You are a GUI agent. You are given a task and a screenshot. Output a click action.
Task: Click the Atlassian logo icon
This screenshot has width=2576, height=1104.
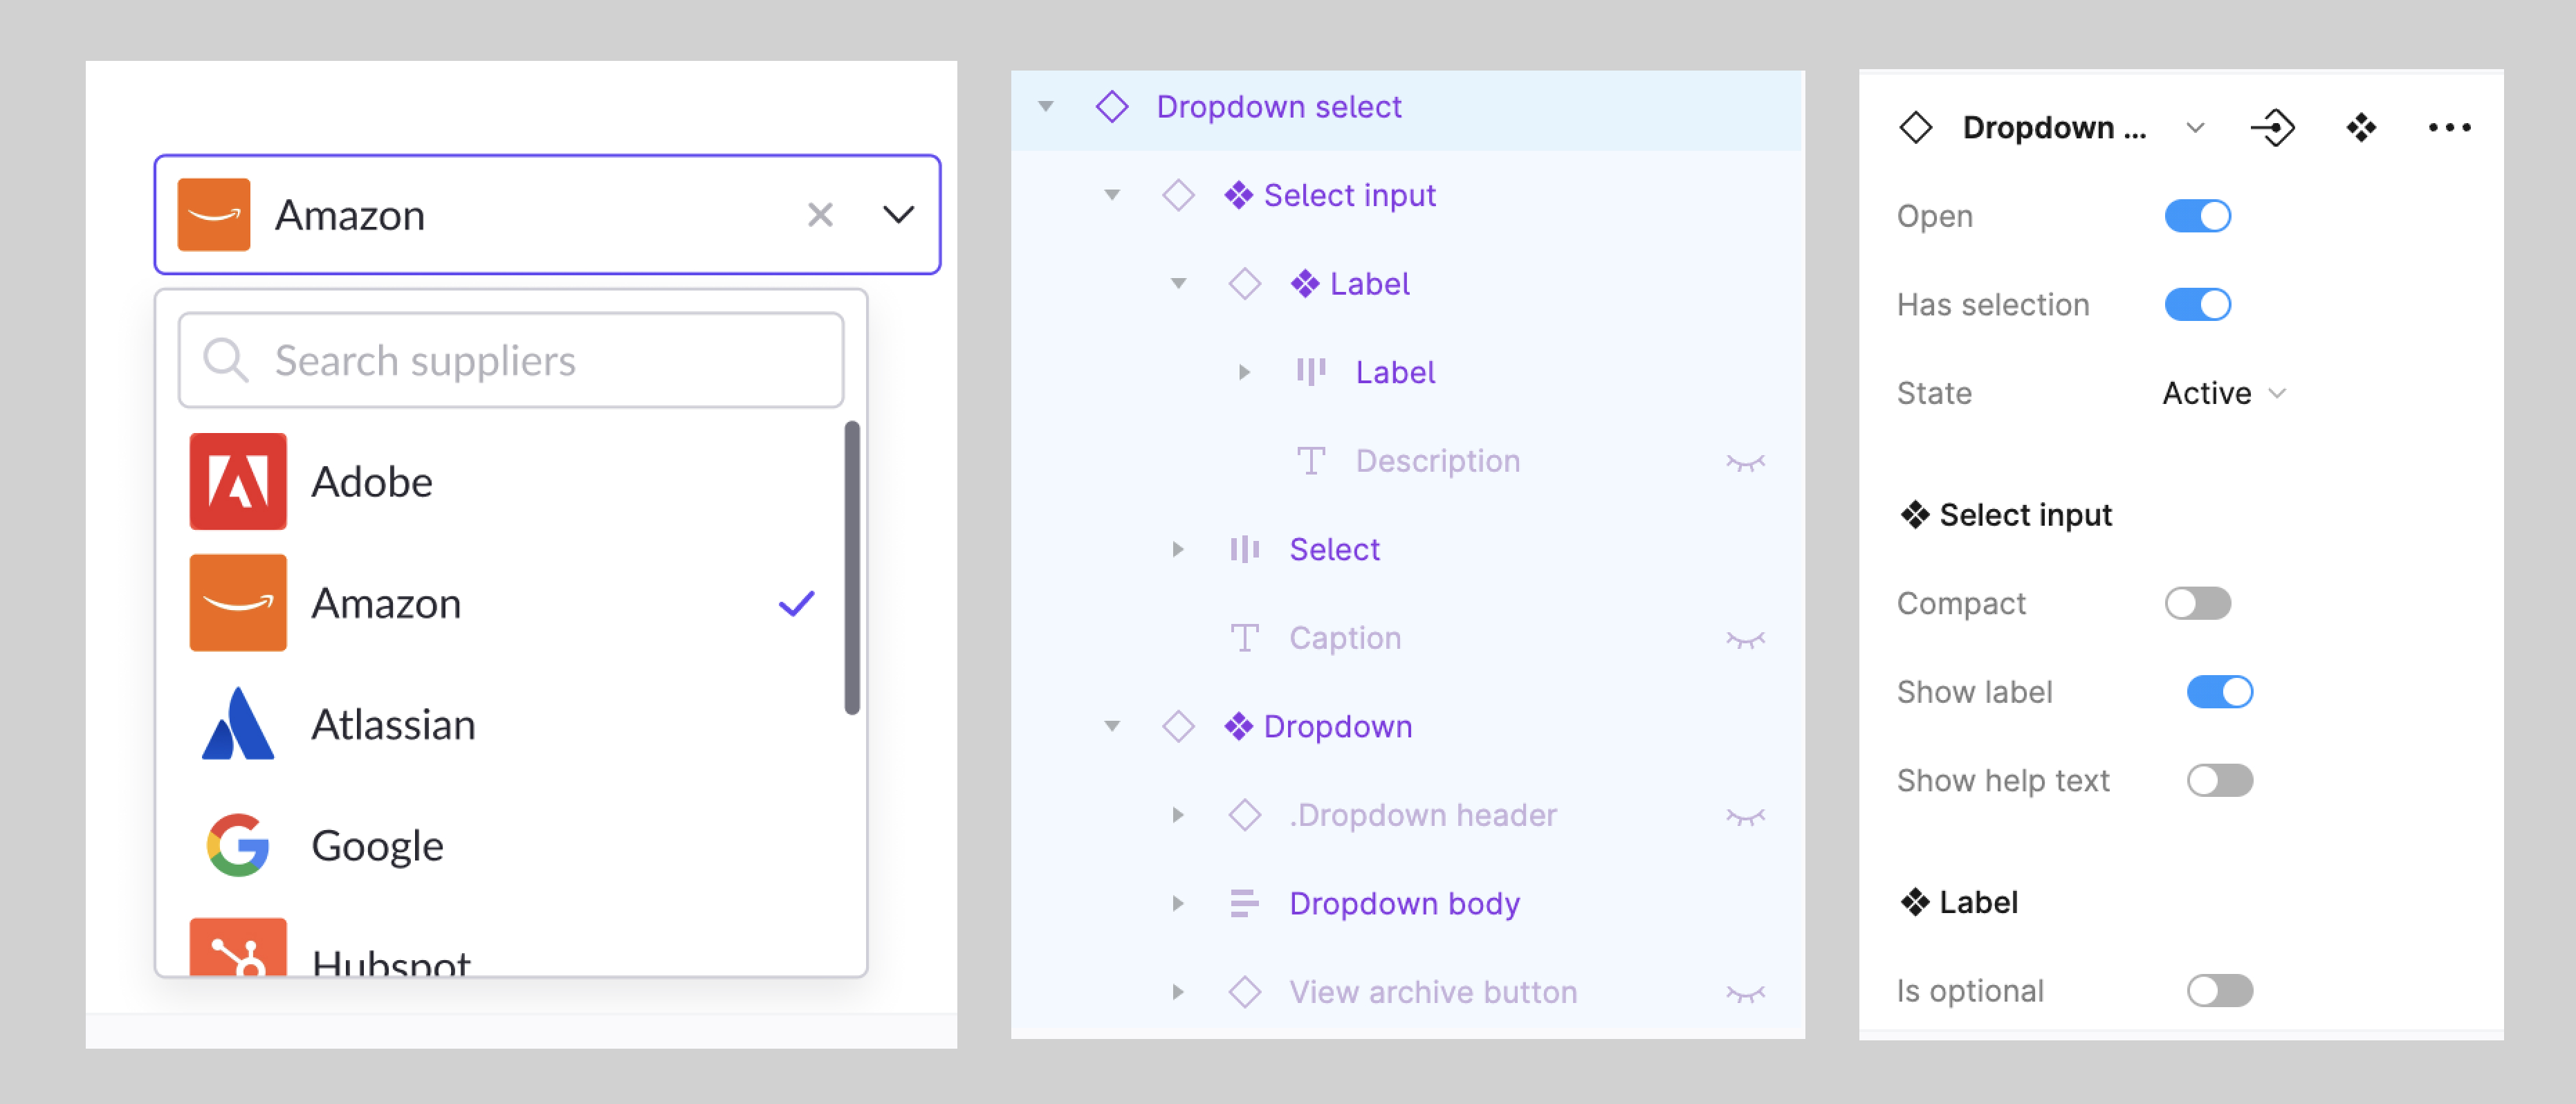[x=238, y=724]
